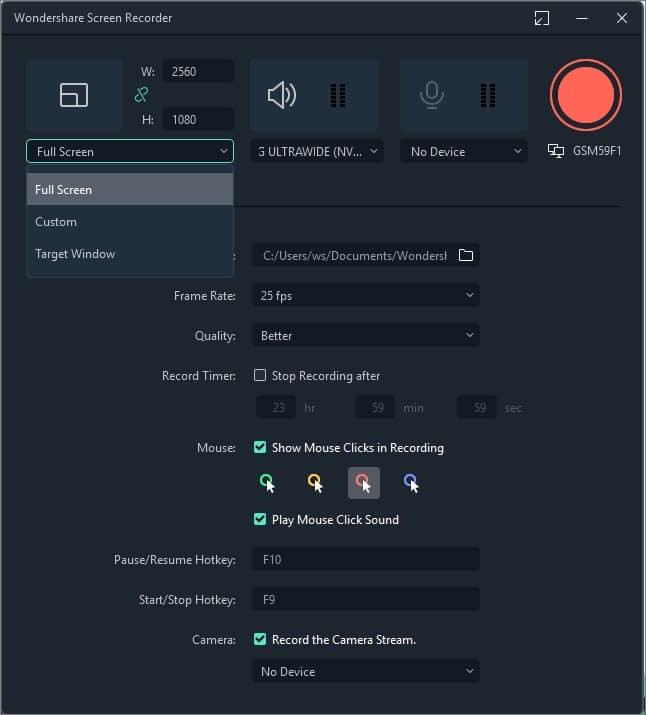Uncheck Play Mouse Click Sound
Image resolution: width=646 pixels, height=715 pixels.
point(260,519)
